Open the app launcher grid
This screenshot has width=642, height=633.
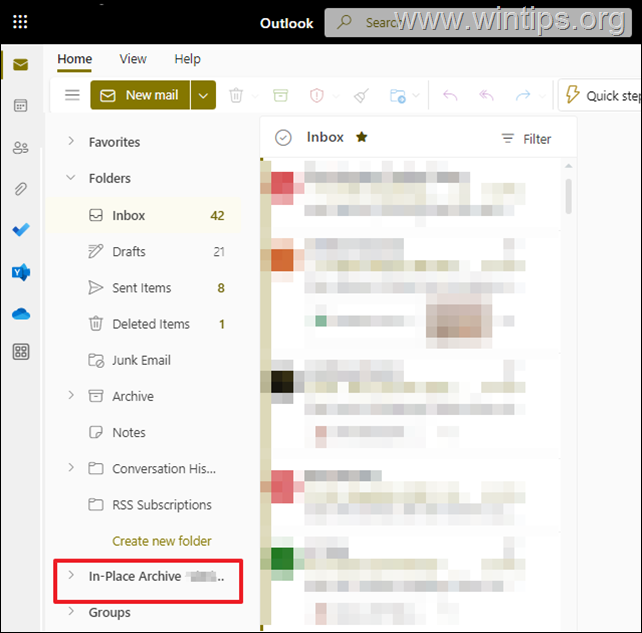click(x=20, y=22)
